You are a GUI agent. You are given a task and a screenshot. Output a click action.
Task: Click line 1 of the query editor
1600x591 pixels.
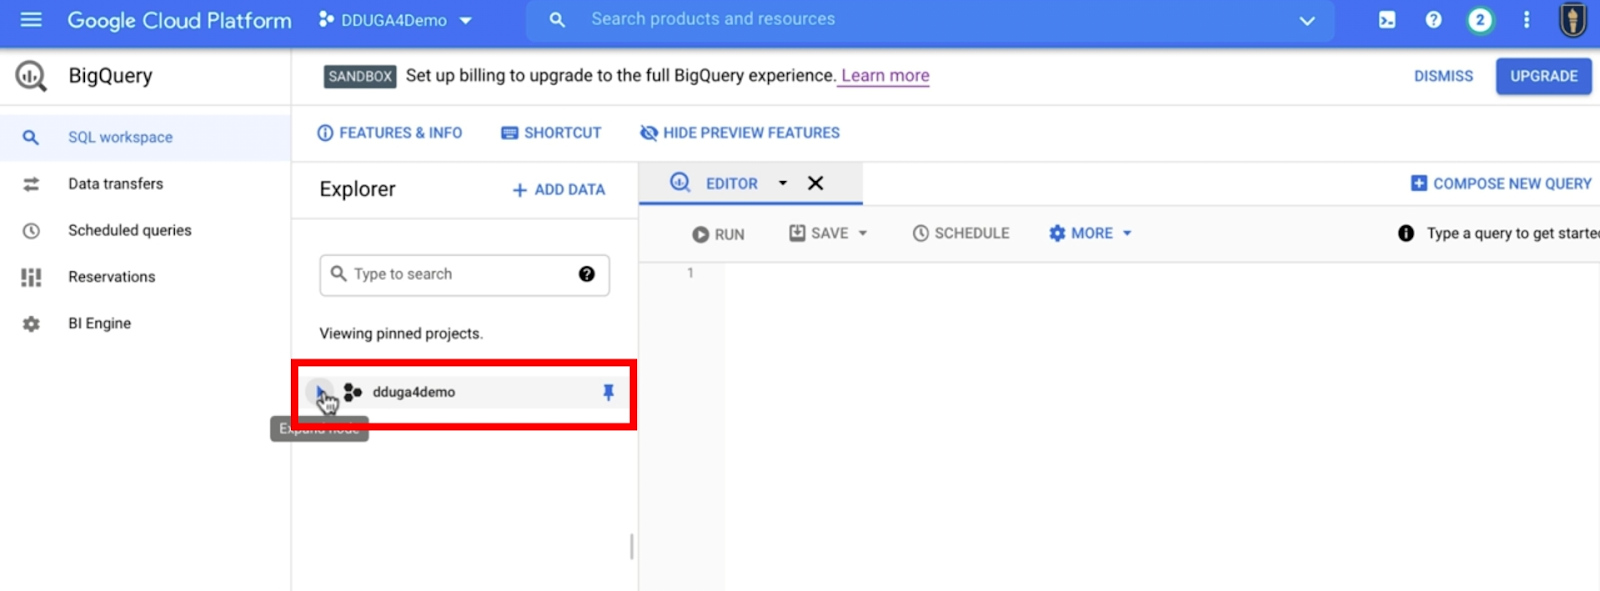click(x=1160, y=273)
